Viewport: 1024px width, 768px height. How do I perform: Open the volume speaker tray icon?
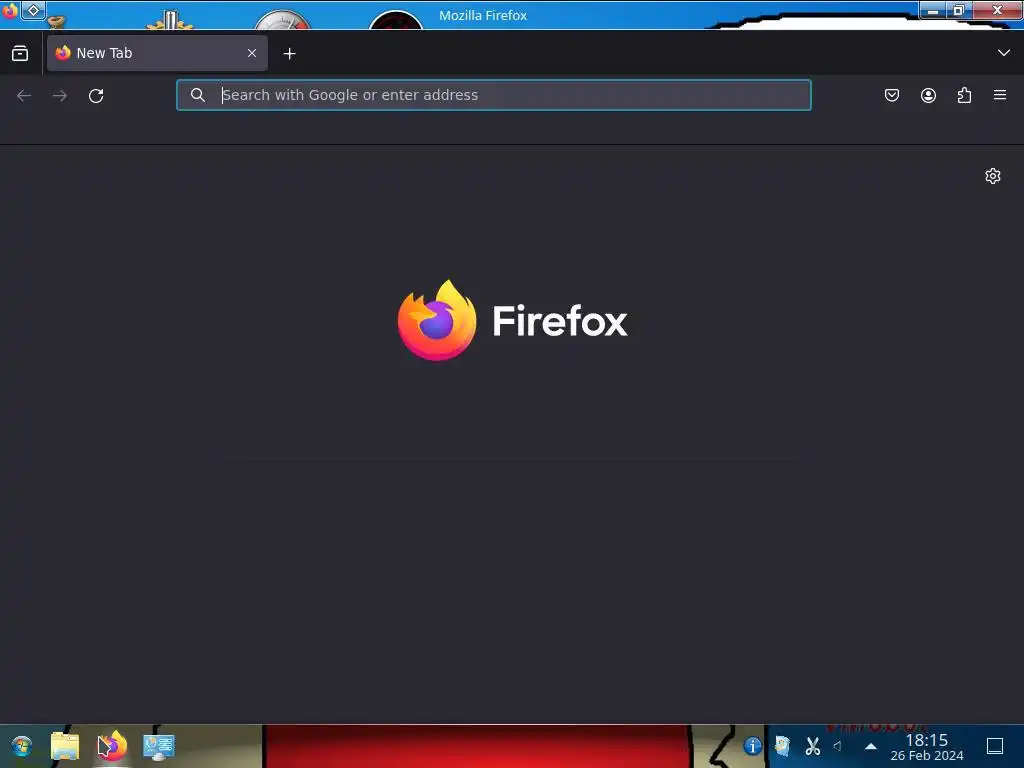838,746
